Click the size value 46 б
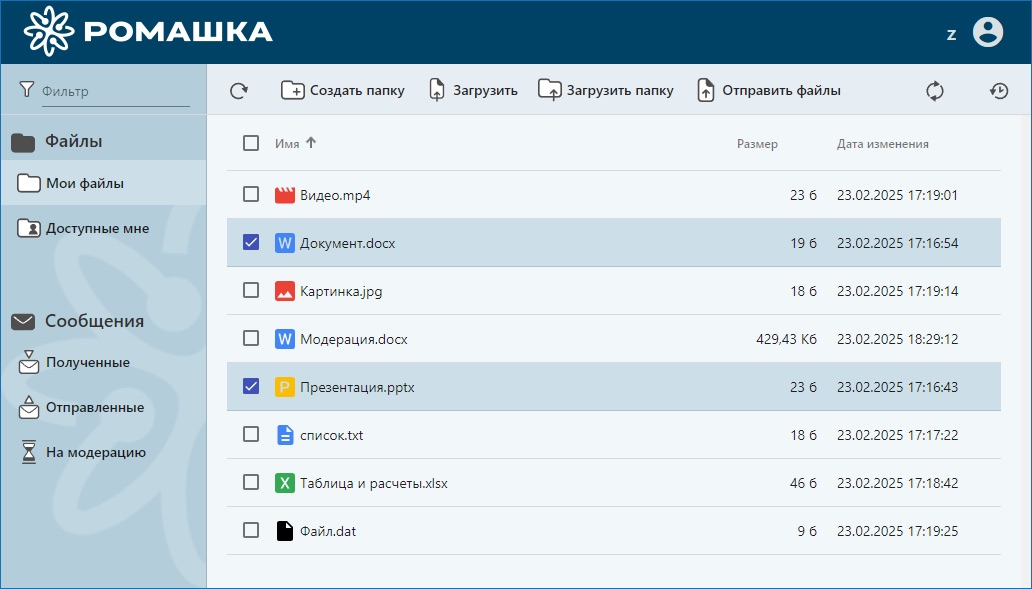Screen dimensions: 1032x589 click(x=803, y=483)
